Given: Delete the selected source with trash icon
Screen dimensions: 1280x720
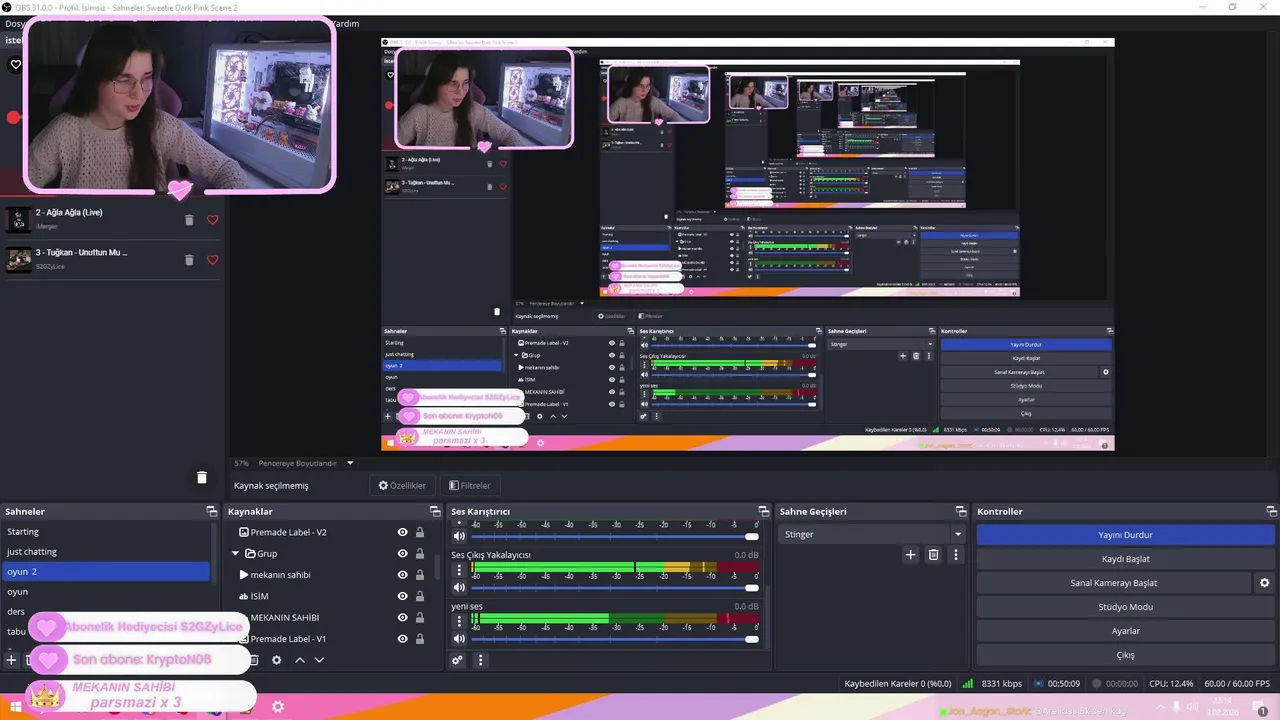Looking at the screenshot, I should pos(254,660).
